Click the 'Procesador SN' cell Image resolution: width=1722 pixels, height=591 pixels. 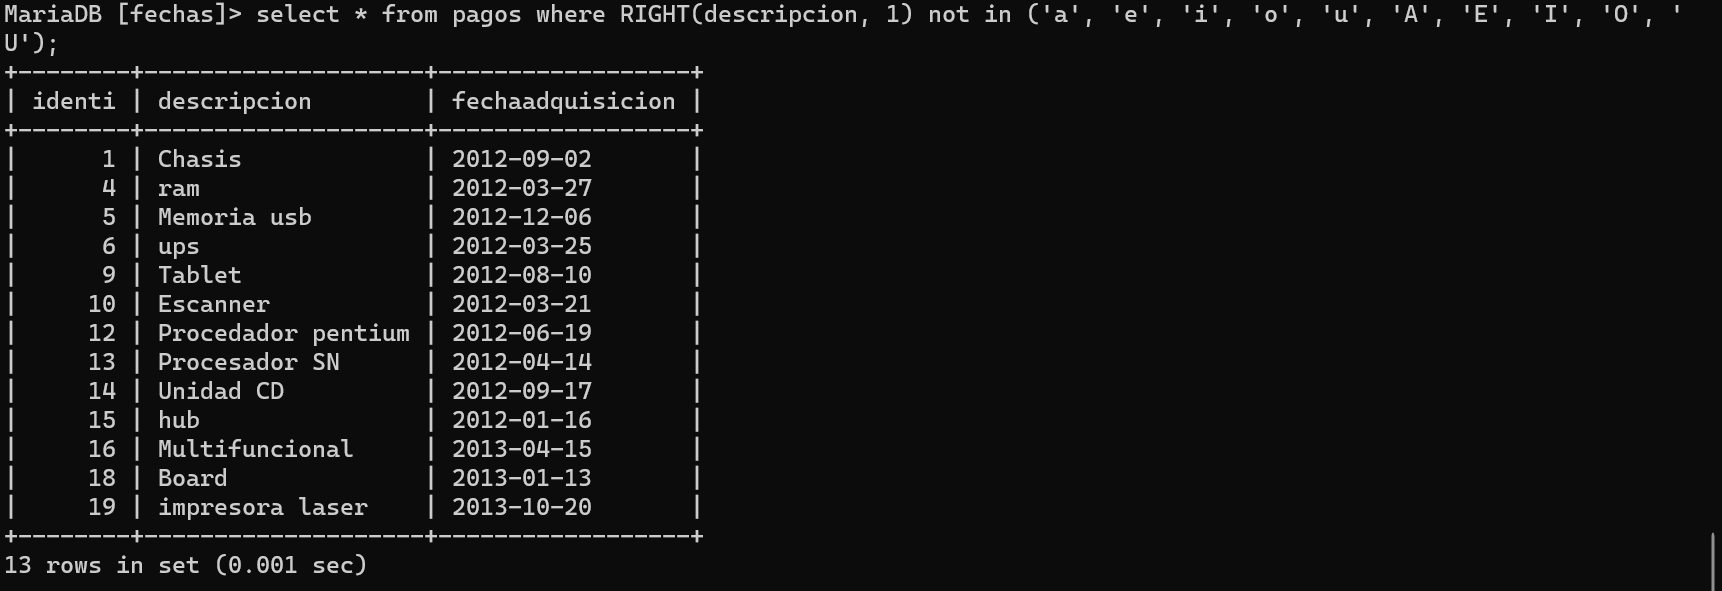(248, 362)
